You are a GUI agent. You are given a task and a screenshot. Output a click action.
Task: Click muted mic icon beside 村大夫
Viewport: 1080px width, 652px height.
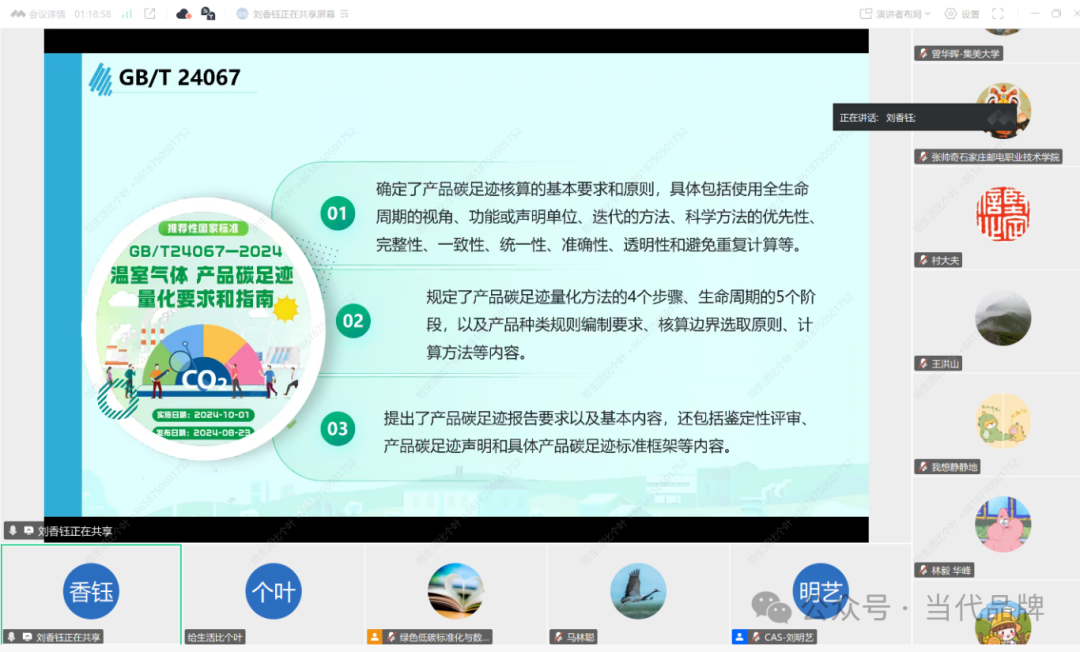tap(924, 260)
